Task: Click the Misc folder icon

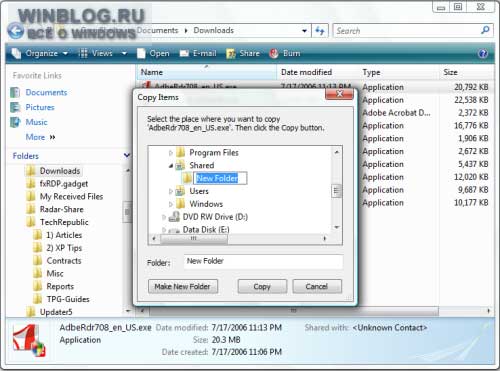Action: [x=37, y=273]
